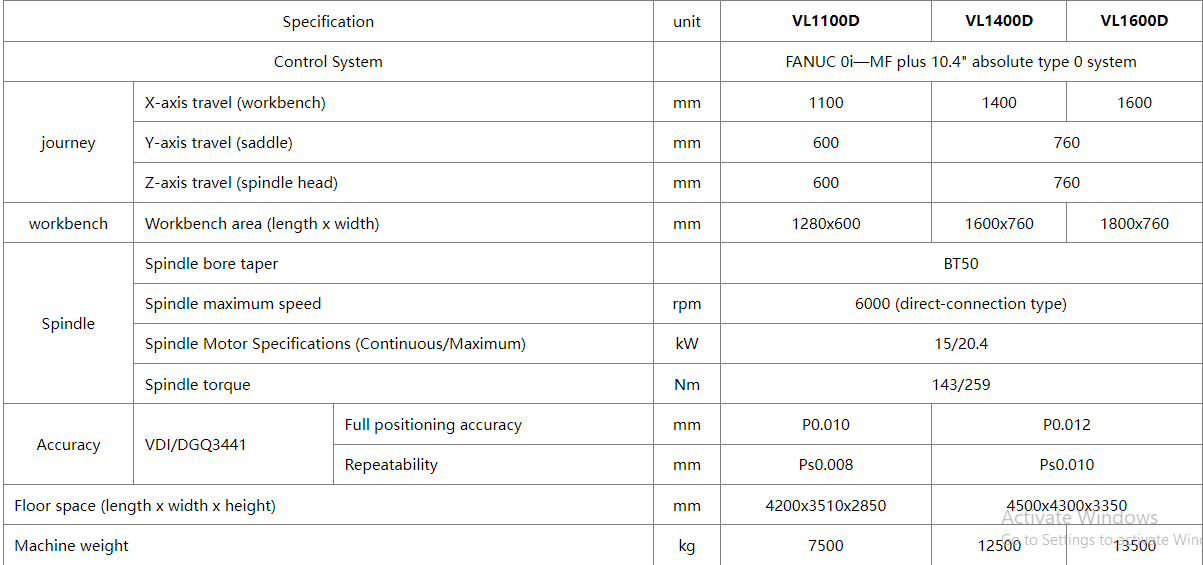Image resolution: width=1203 pixels, height=565 pixels.
Task: Click Z-axis travel (spindle head) label
Action: (241, 183)
